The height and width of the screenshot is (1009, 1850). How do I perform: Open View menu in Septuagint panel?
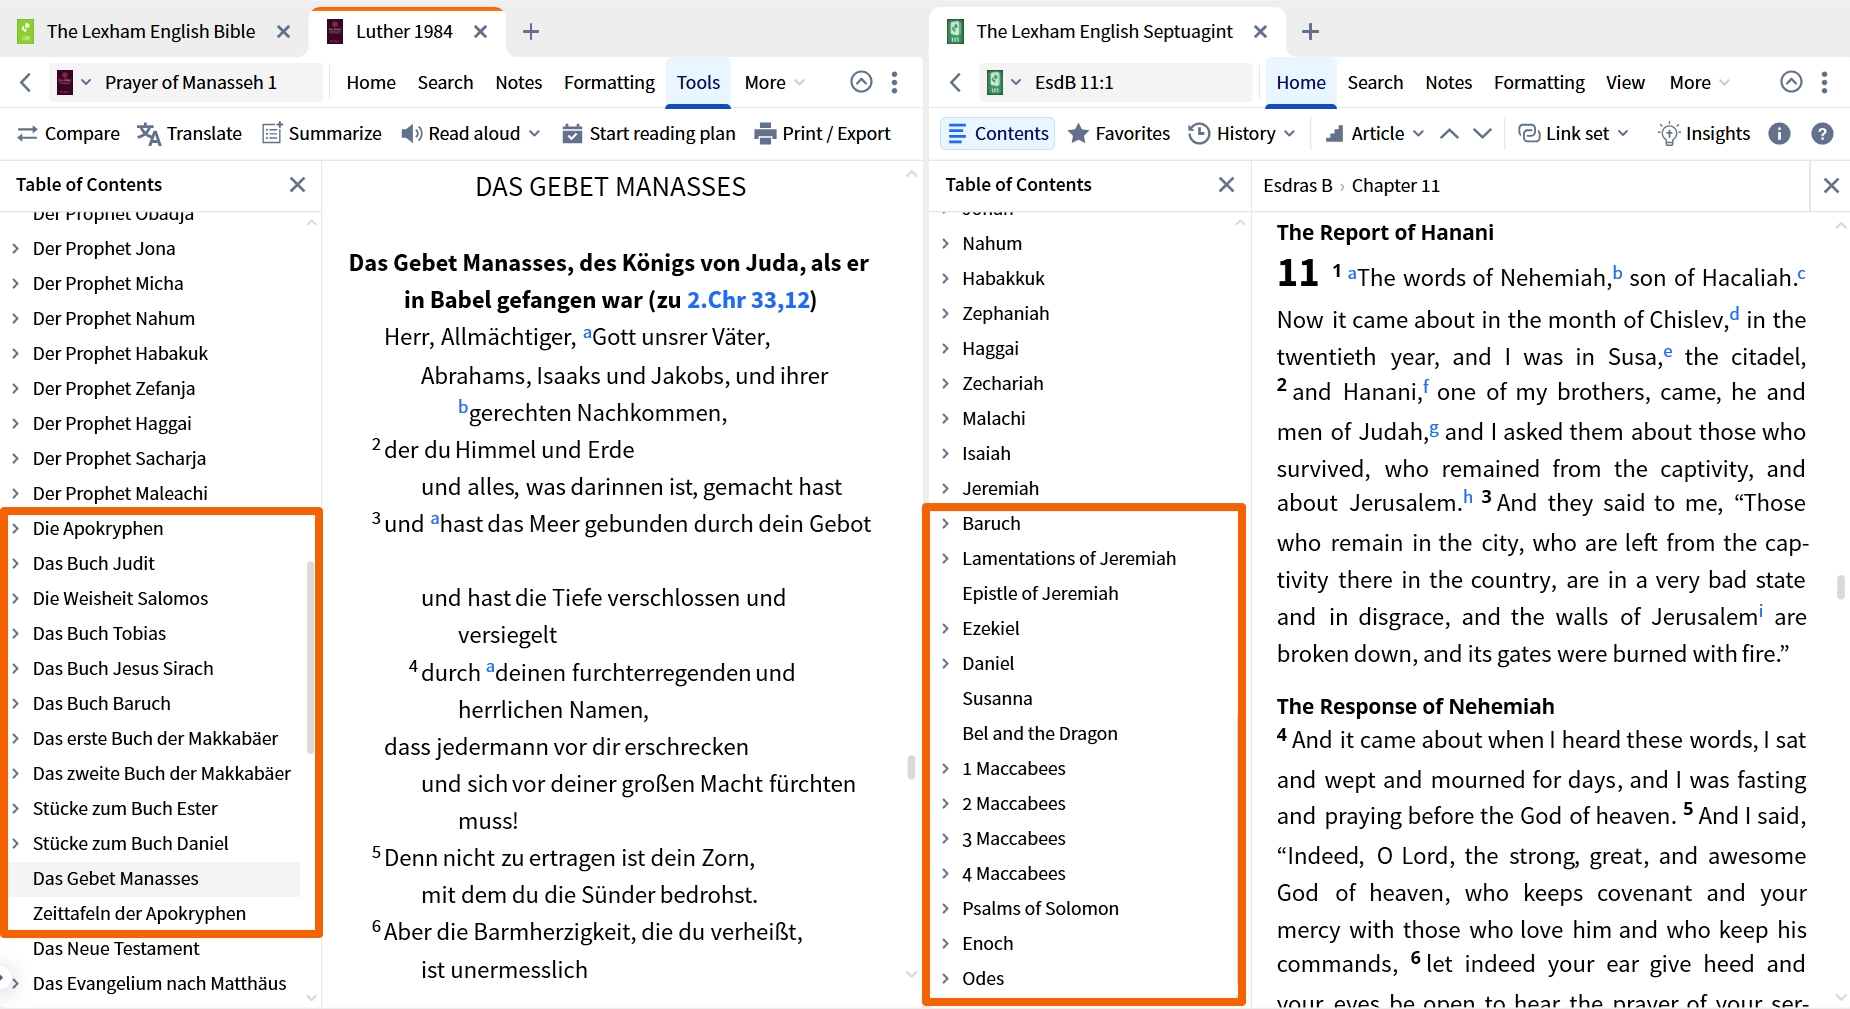point(1625,83)
